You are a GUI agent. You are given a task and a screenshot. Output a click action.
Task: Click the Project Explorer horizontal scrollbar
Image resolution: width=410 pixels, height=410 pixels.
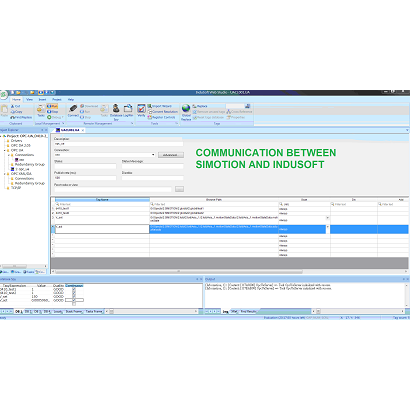pos(14,266)
